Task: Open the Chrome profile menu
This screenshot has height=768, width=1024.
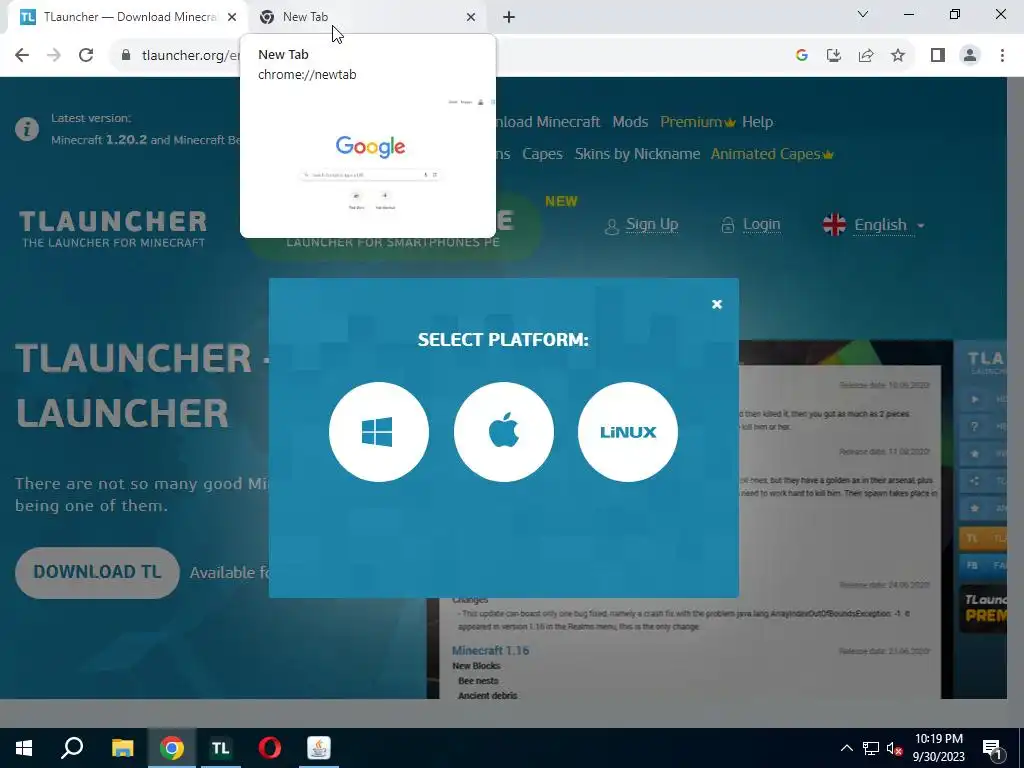Action: (970, 56)
